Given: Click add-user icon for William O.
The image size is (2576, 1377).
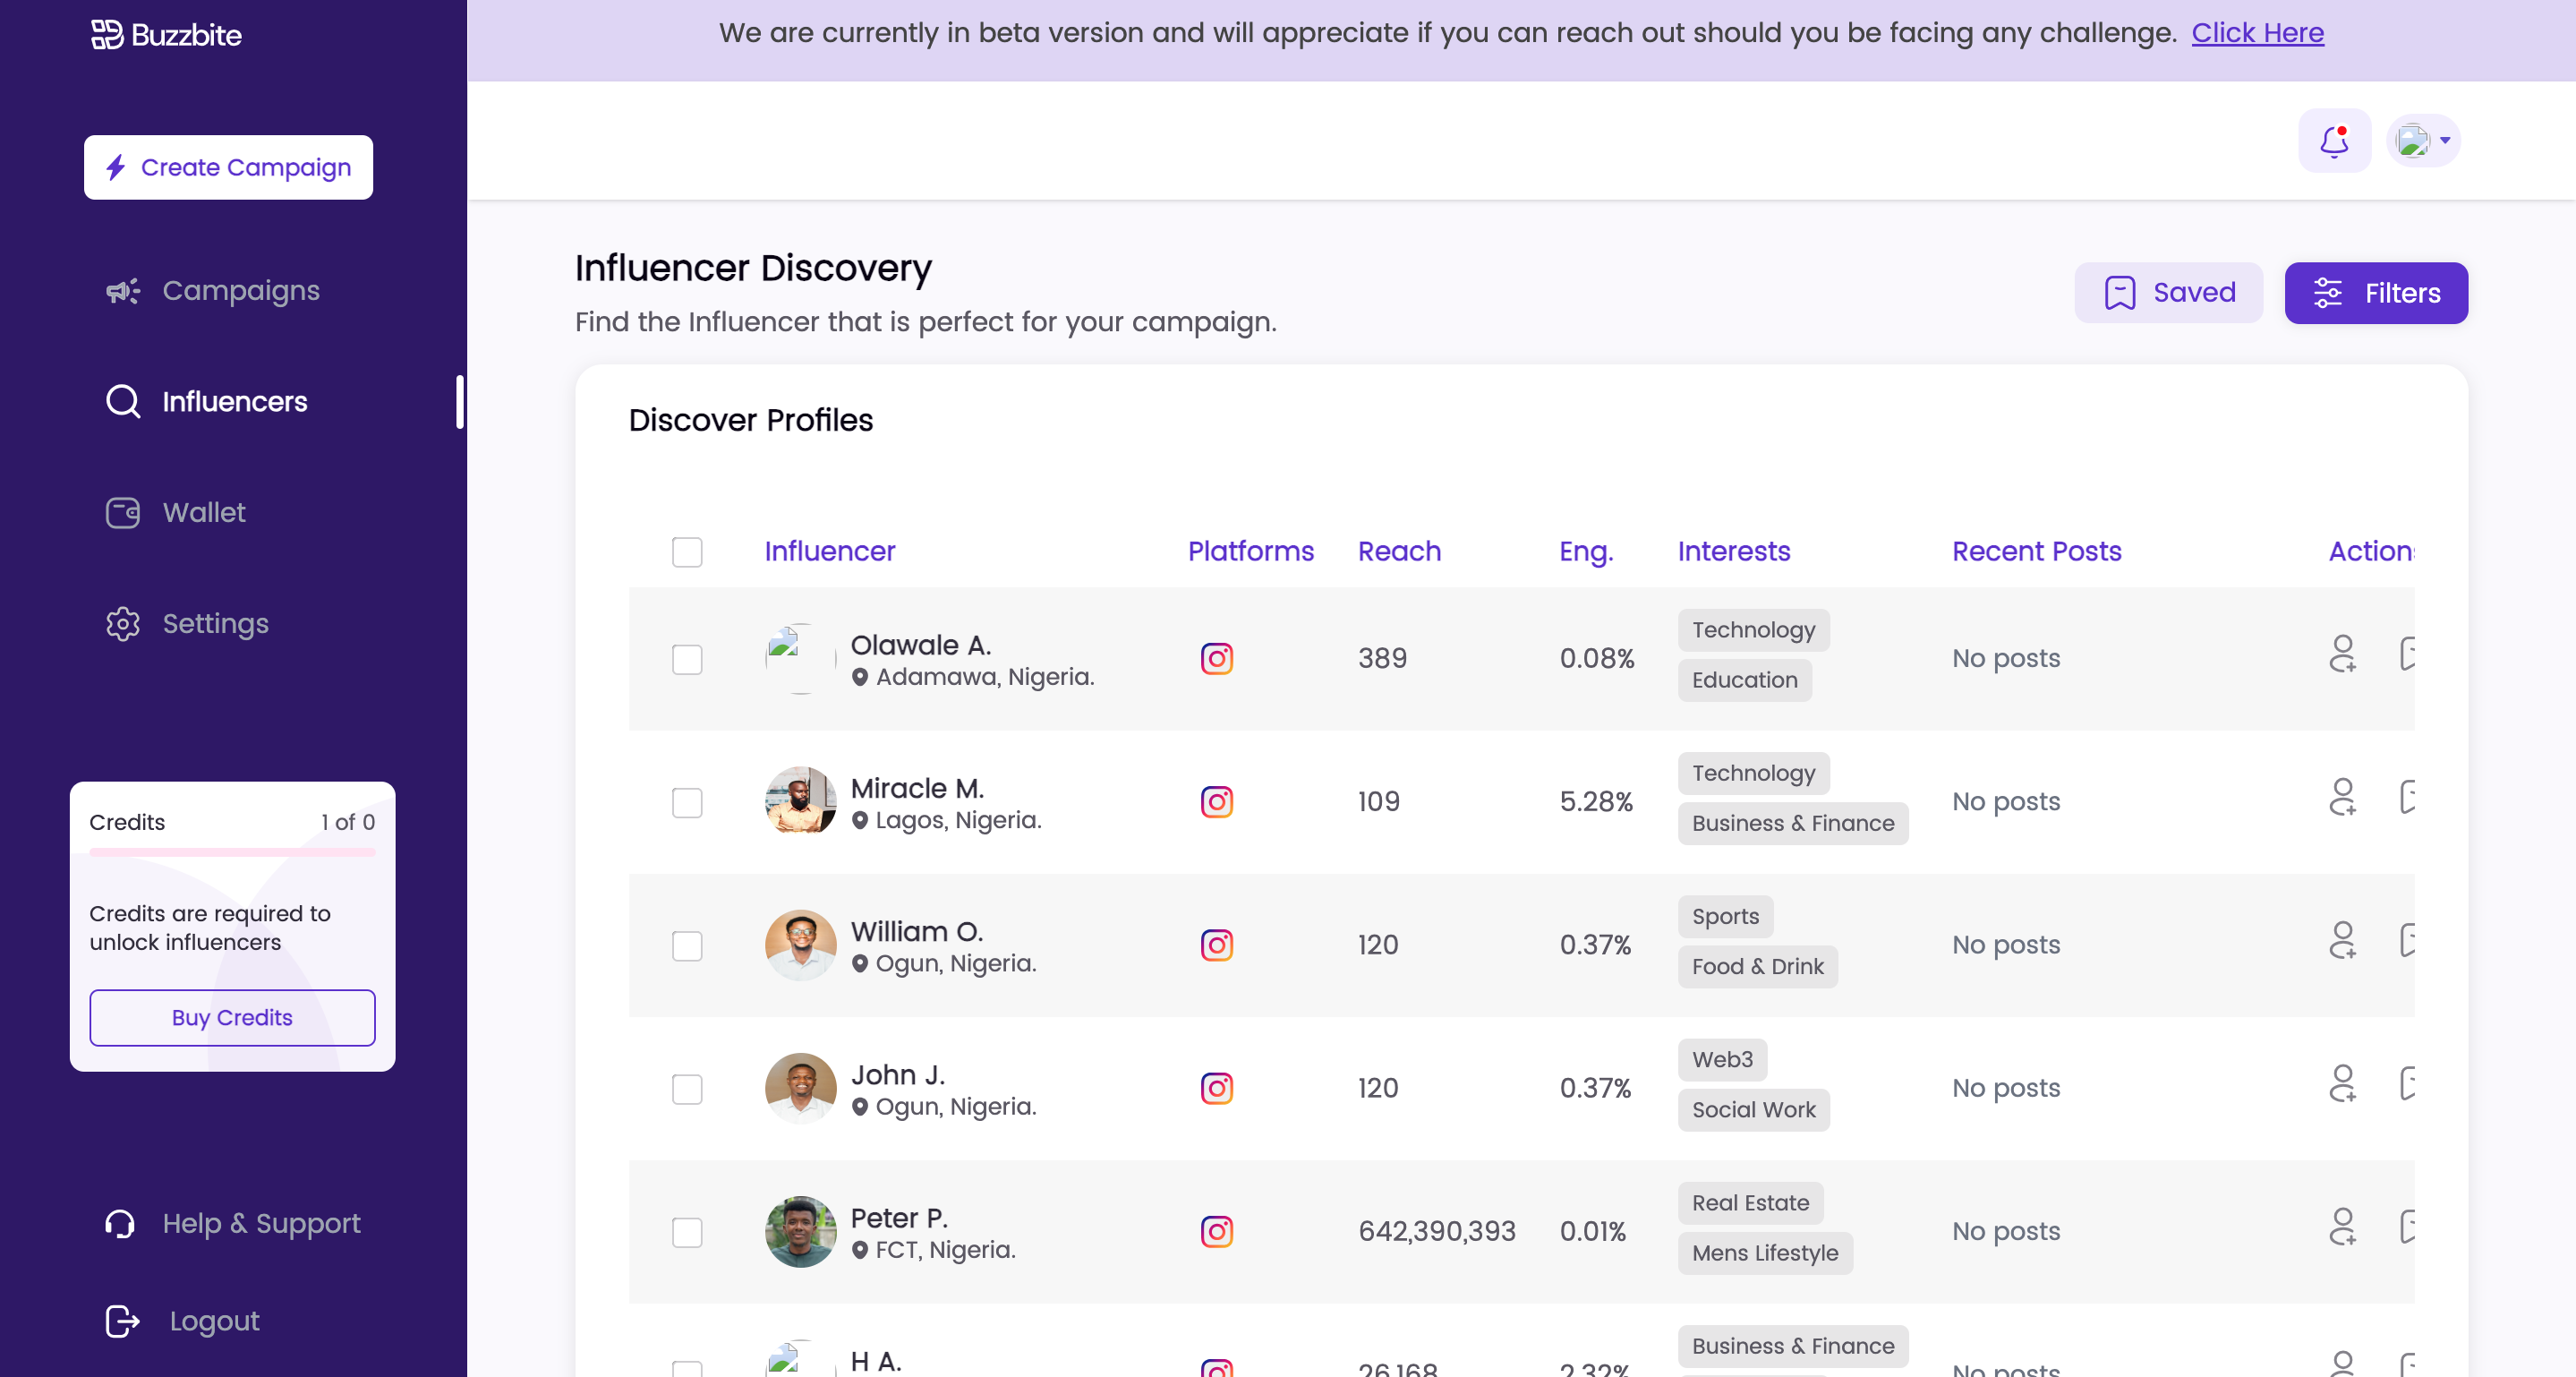Looking at the screenshot, I should 2341,941.
